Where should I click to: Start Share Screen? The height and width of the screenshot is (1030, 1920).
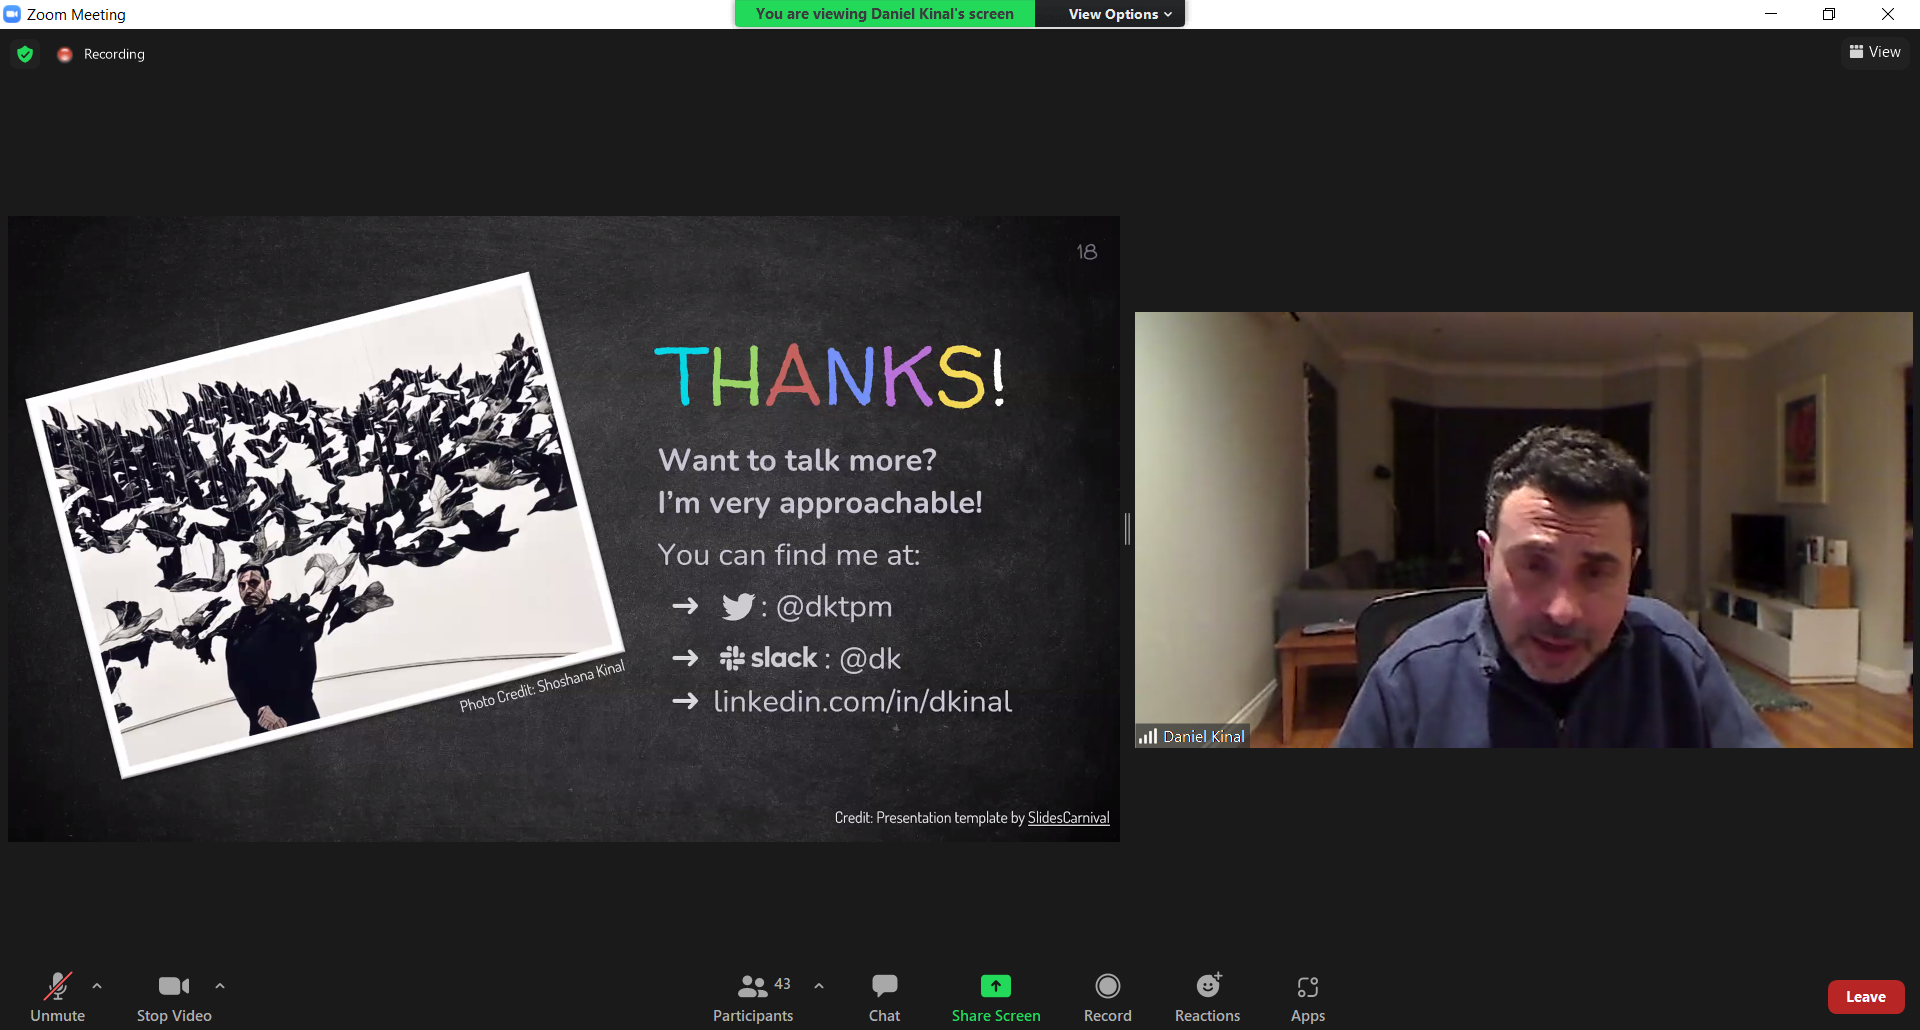click(996, 997)
